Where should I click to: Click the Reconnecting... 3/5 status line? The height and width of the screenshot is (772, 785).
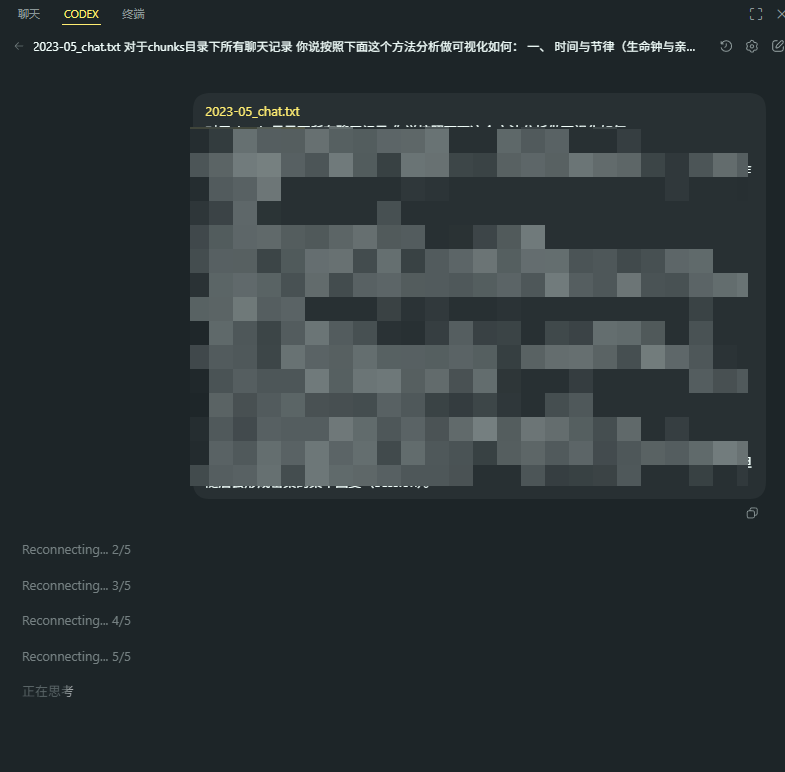point(76,586)
